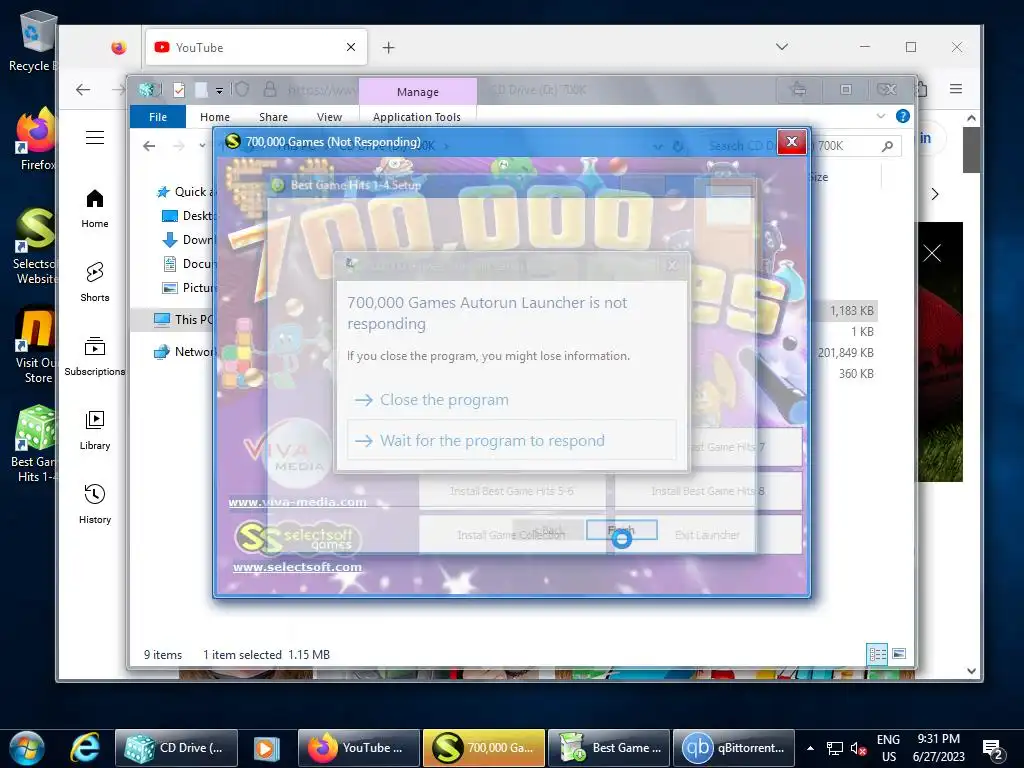
Task: Select the 360 KB file row
Action: 845,374
